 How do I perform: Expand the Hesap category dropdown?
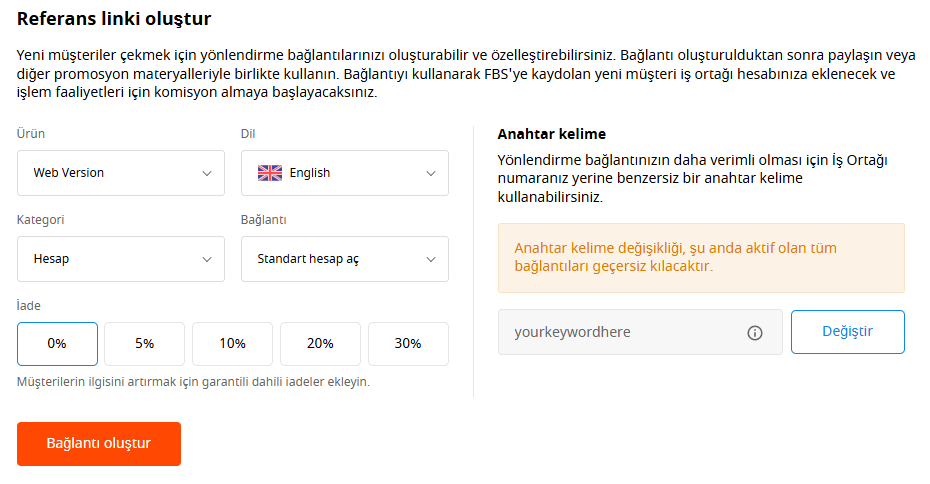121,259
